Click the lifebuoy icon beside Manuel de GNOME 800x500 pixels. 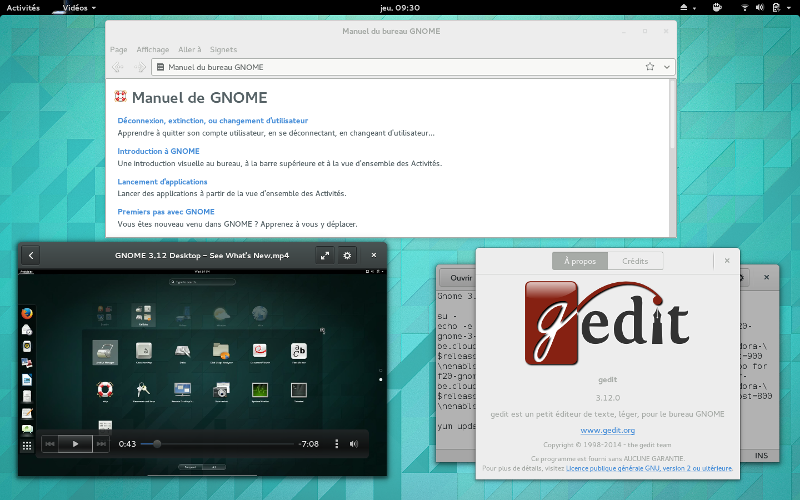coord(120,96)
